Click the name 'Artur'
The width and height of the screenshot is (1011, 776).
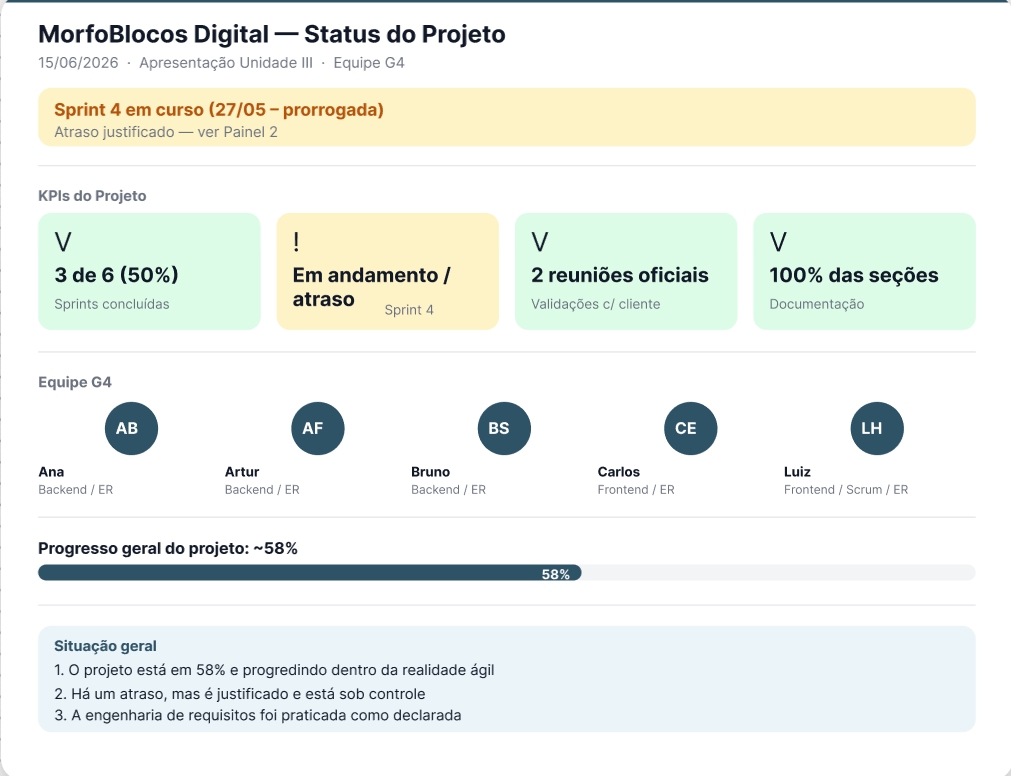pos(242,472)
